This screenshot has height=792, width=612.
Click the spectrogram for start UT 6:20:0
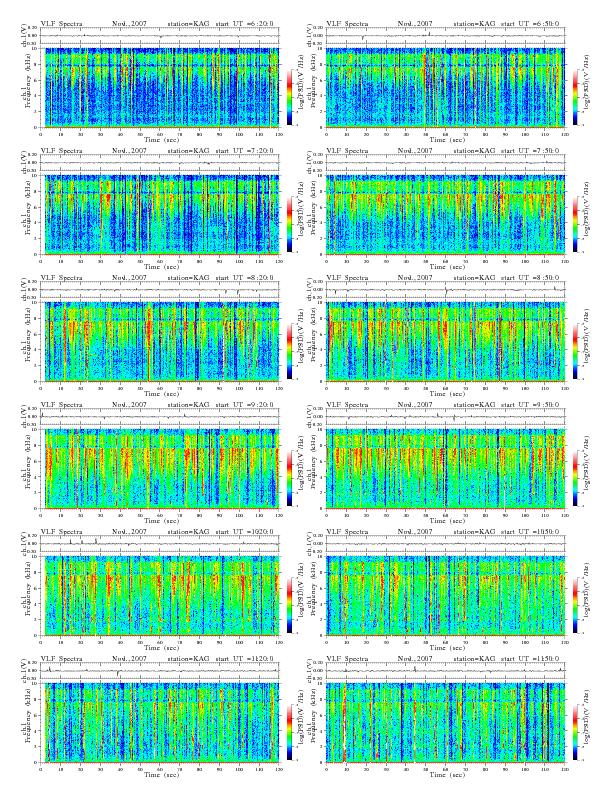(160, 87)
